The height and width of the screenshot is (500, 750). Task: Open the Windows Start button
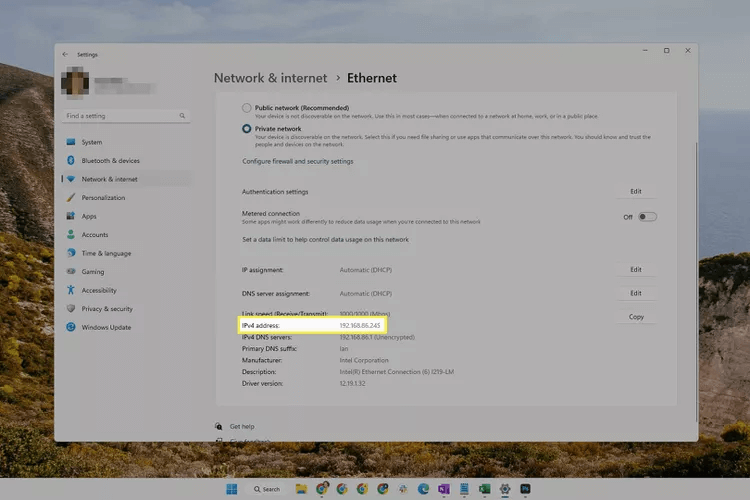coord(232,489)
